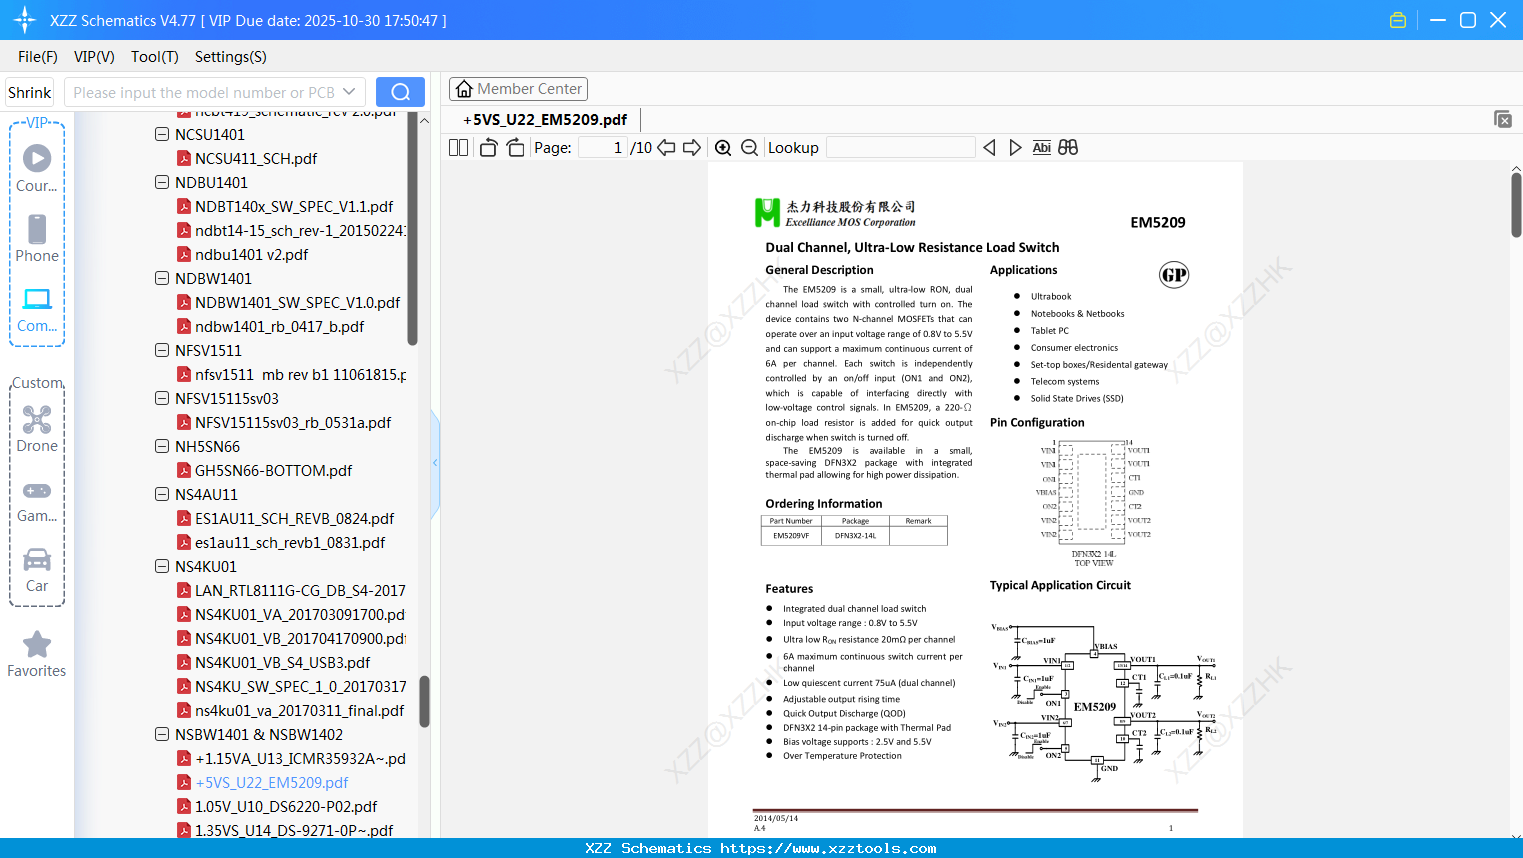Screen dimensions: 1523x858
Task: Click the PDF viewer vertical scrollbar thumb
Action: click(1516, 205)
